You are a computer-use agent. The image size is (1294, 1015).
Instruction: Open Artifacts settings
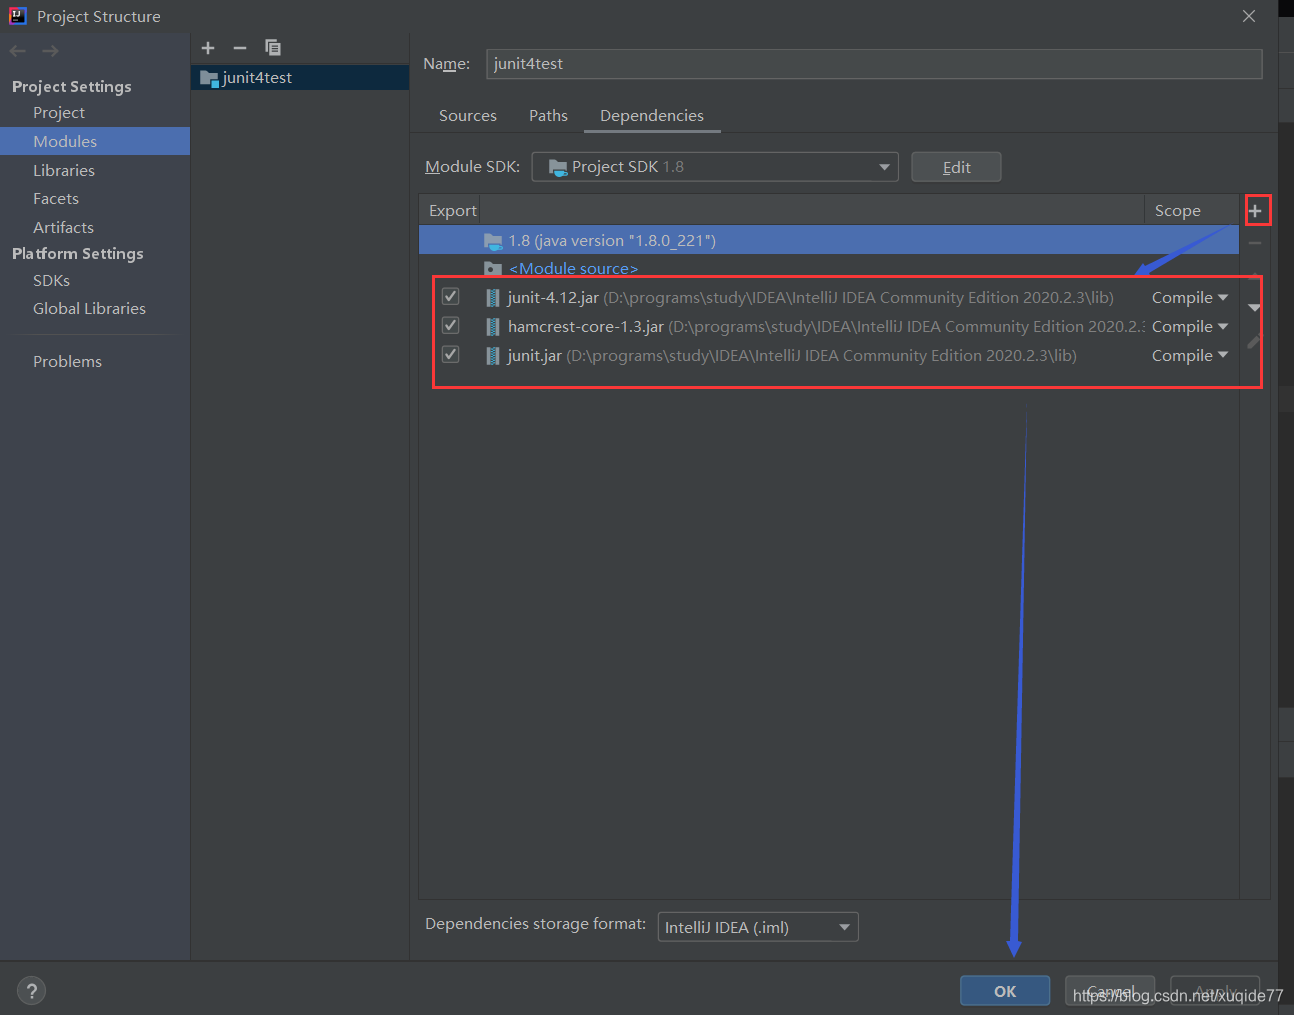point(63,228)
